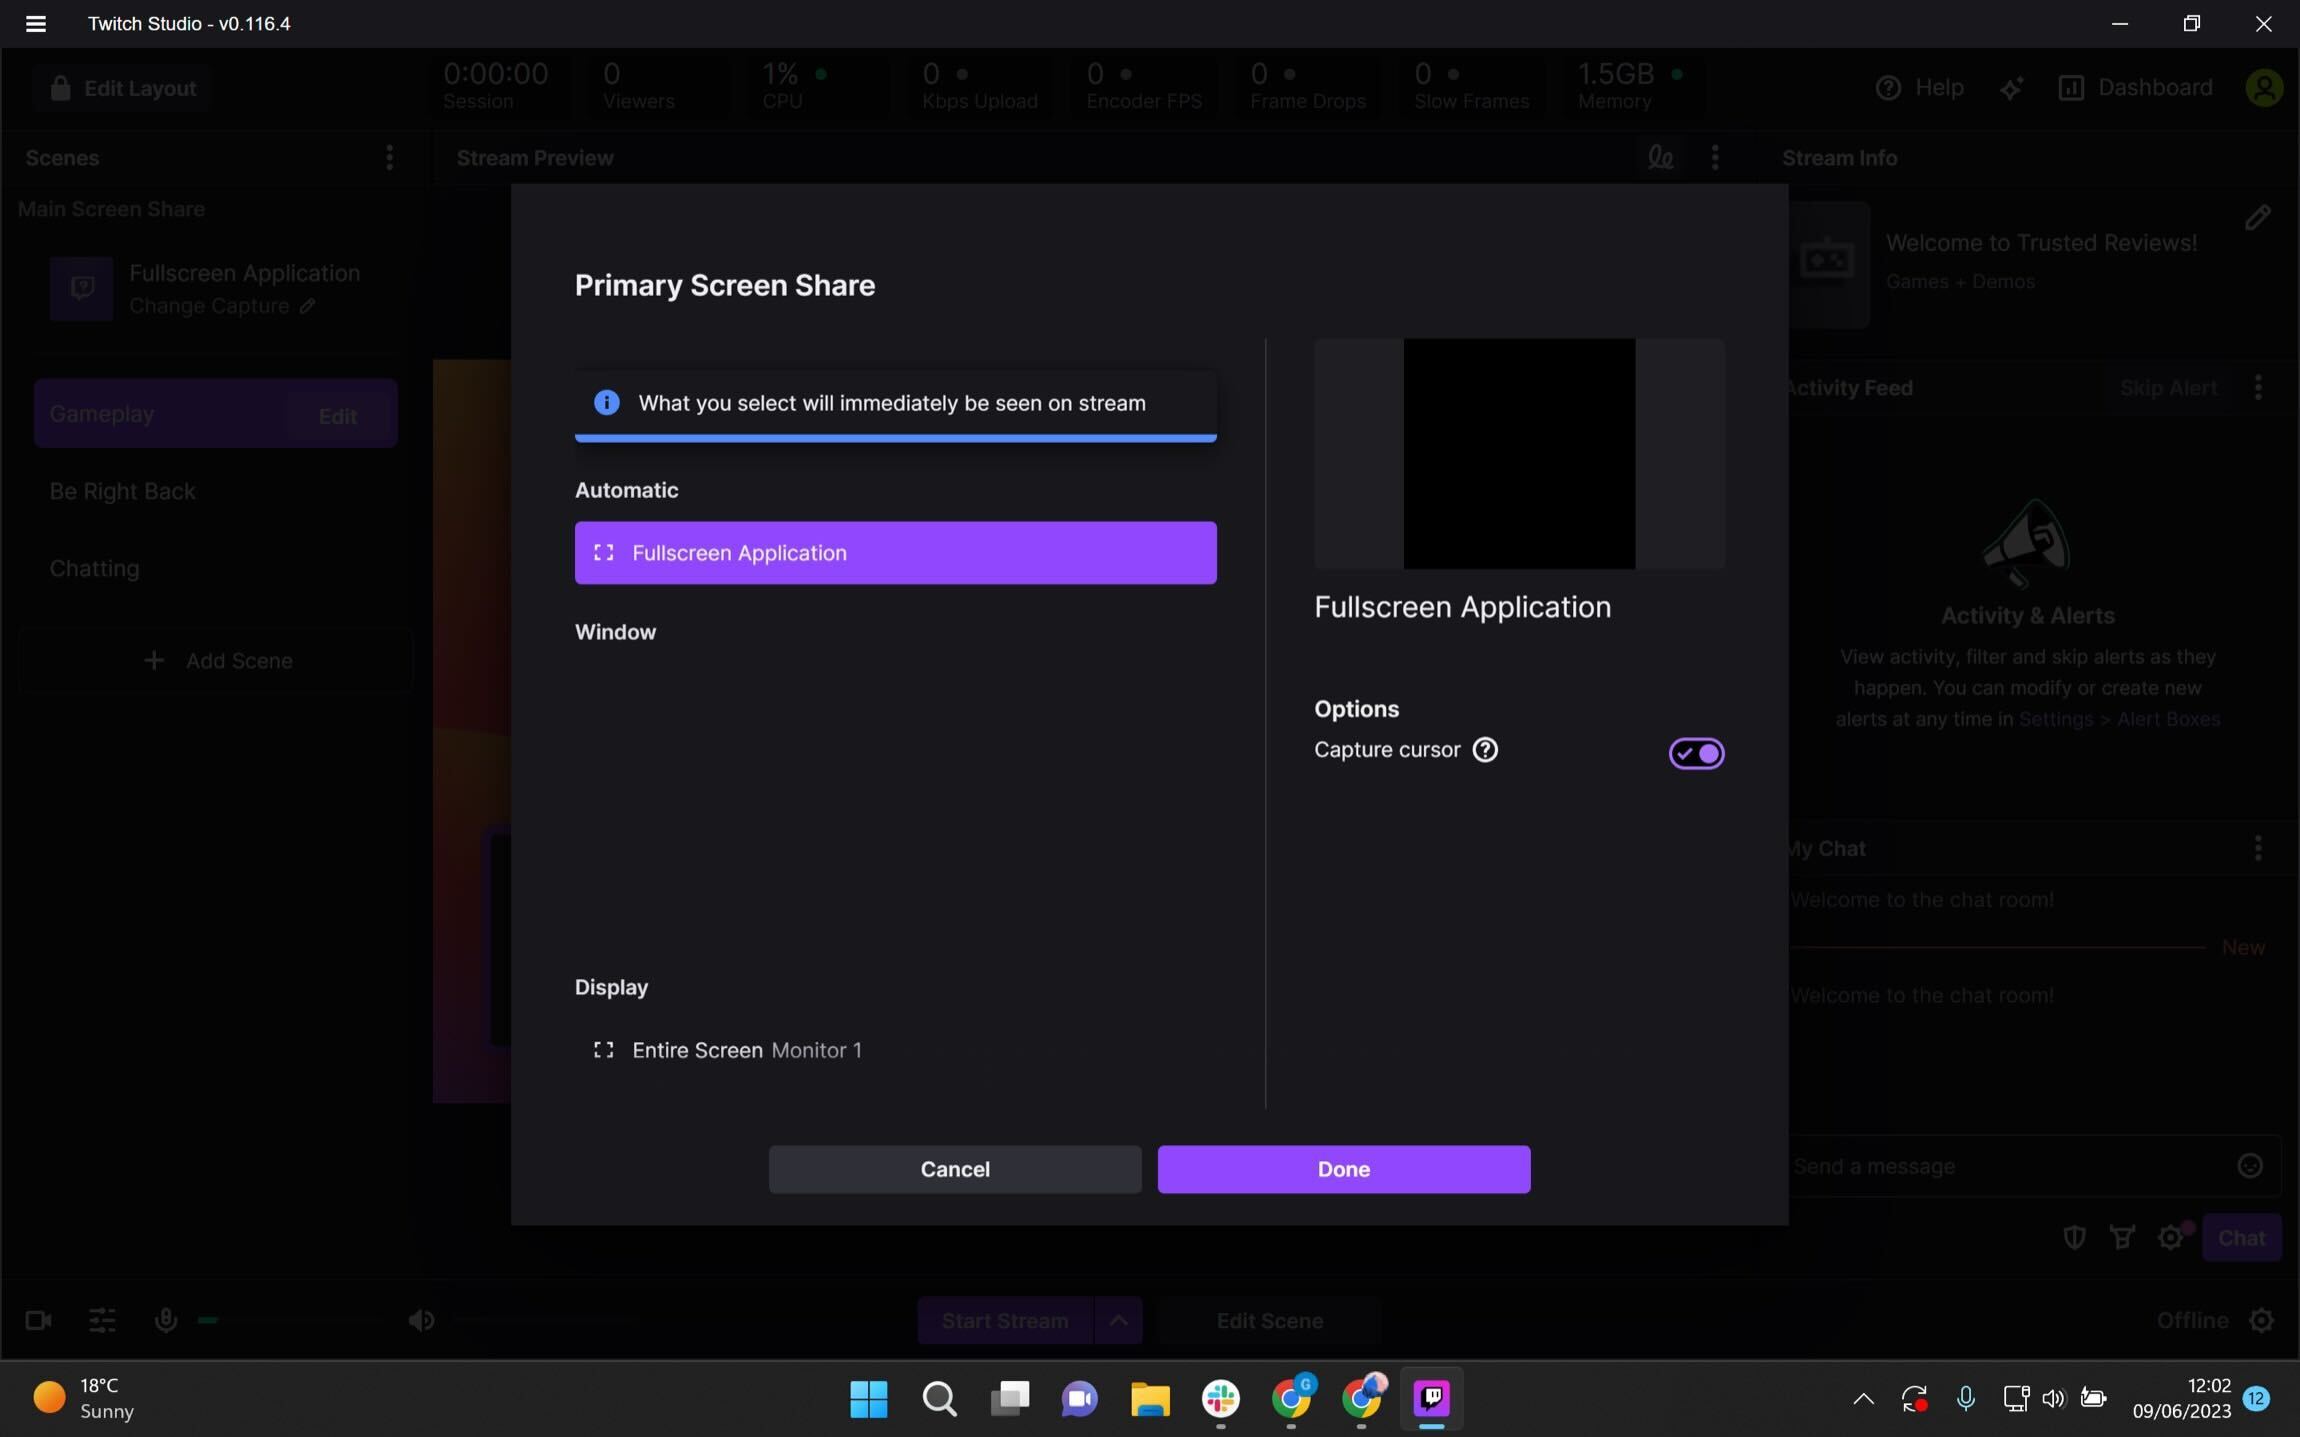Image resolution: width=2300 pixels, height=1437 pixels.
Task: Open the Dashboard
Action: pos(2135,88)
